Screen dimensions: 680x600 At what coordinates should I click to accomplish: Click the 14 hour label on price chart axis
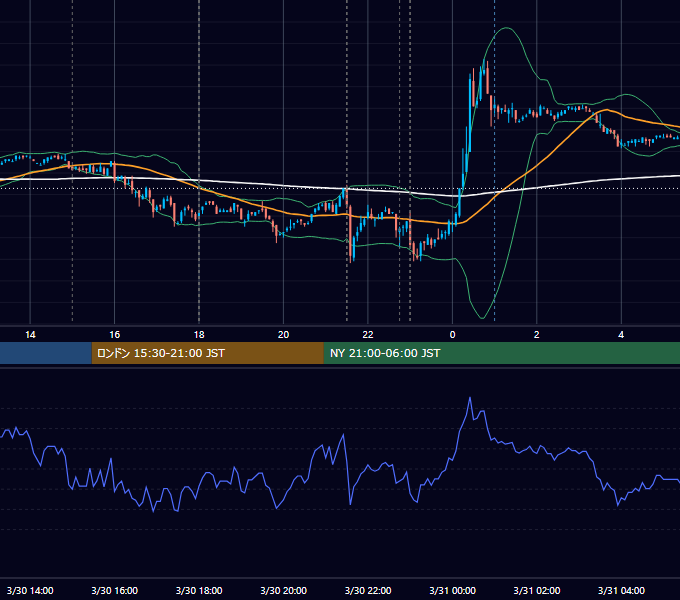(x=30, y=335)
